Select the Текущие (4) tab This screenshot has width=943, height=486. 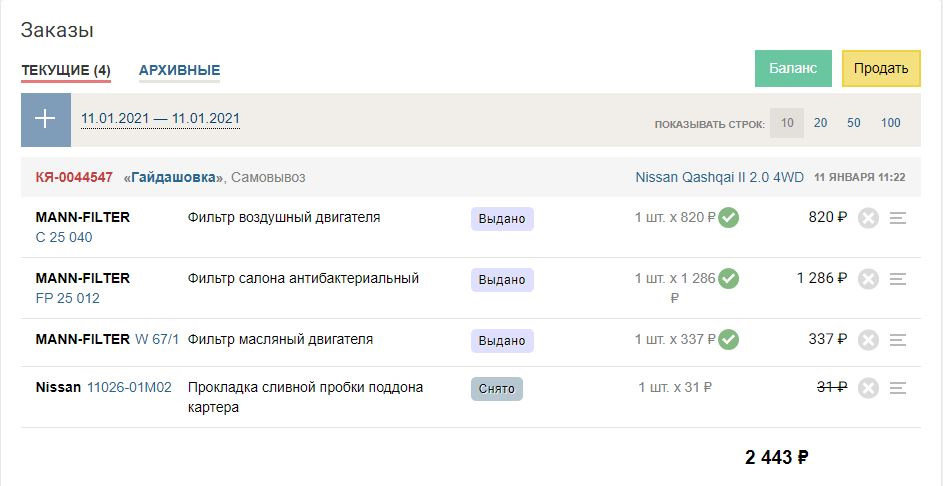[x=66, y=70]
